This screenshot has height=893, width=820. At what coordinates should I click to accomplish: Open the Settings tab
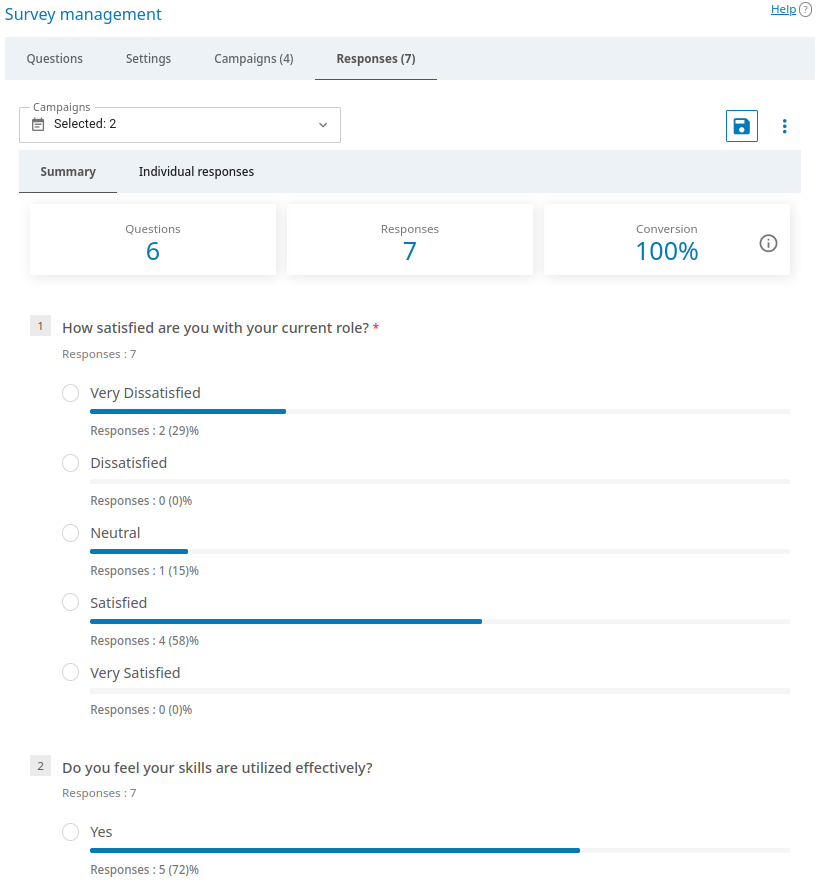click(x=148, y=59)
